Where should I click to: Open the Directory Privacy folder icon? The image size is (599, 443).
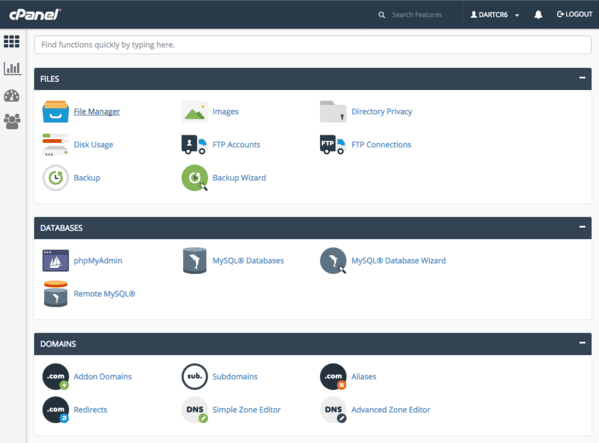pyautogui.click(x=333, y=112)
